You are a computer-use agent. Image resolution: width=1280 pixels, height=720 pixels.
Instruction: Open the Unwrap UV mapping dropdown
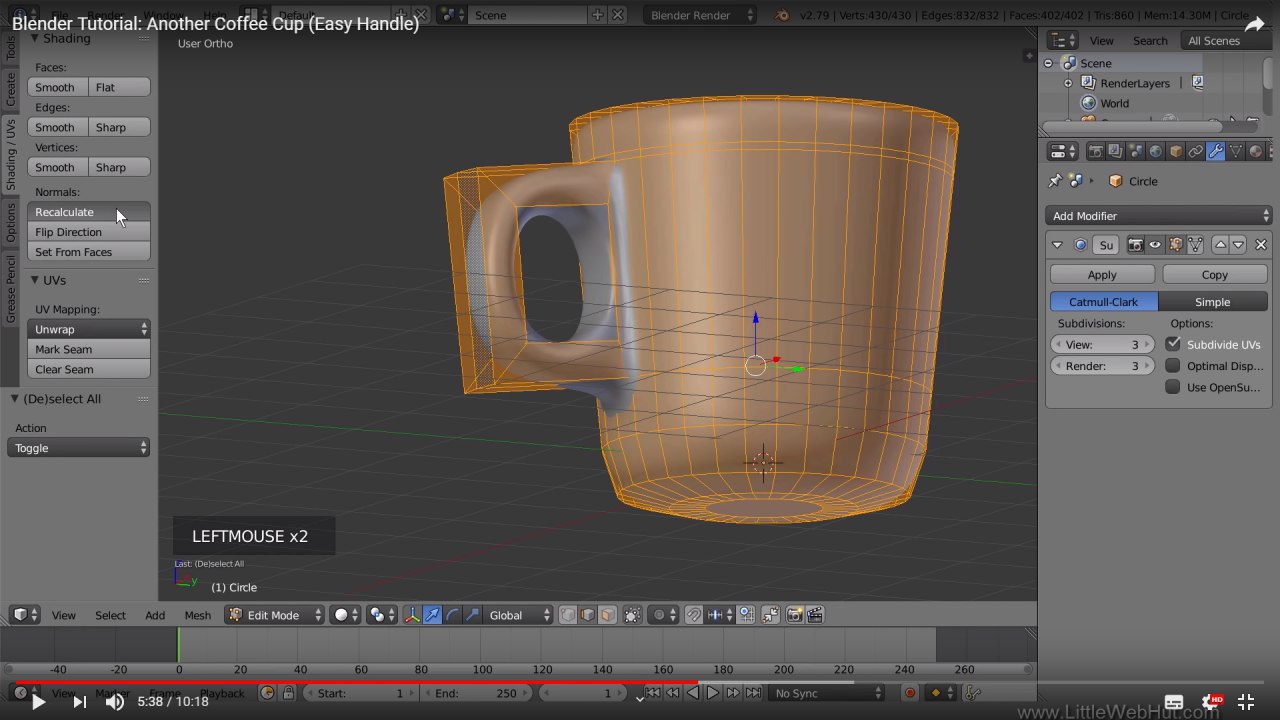click(x=88, y=329)
